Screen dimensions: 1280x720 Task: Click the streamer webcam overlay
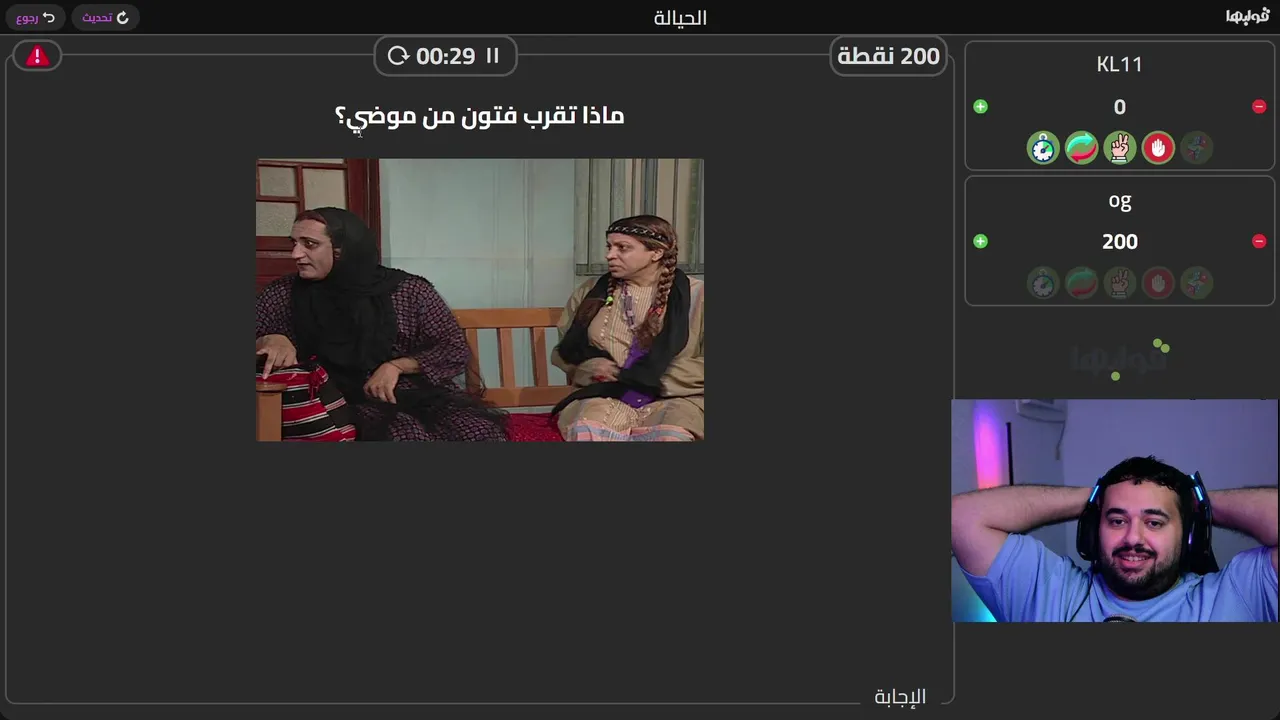coord(1114,511)
